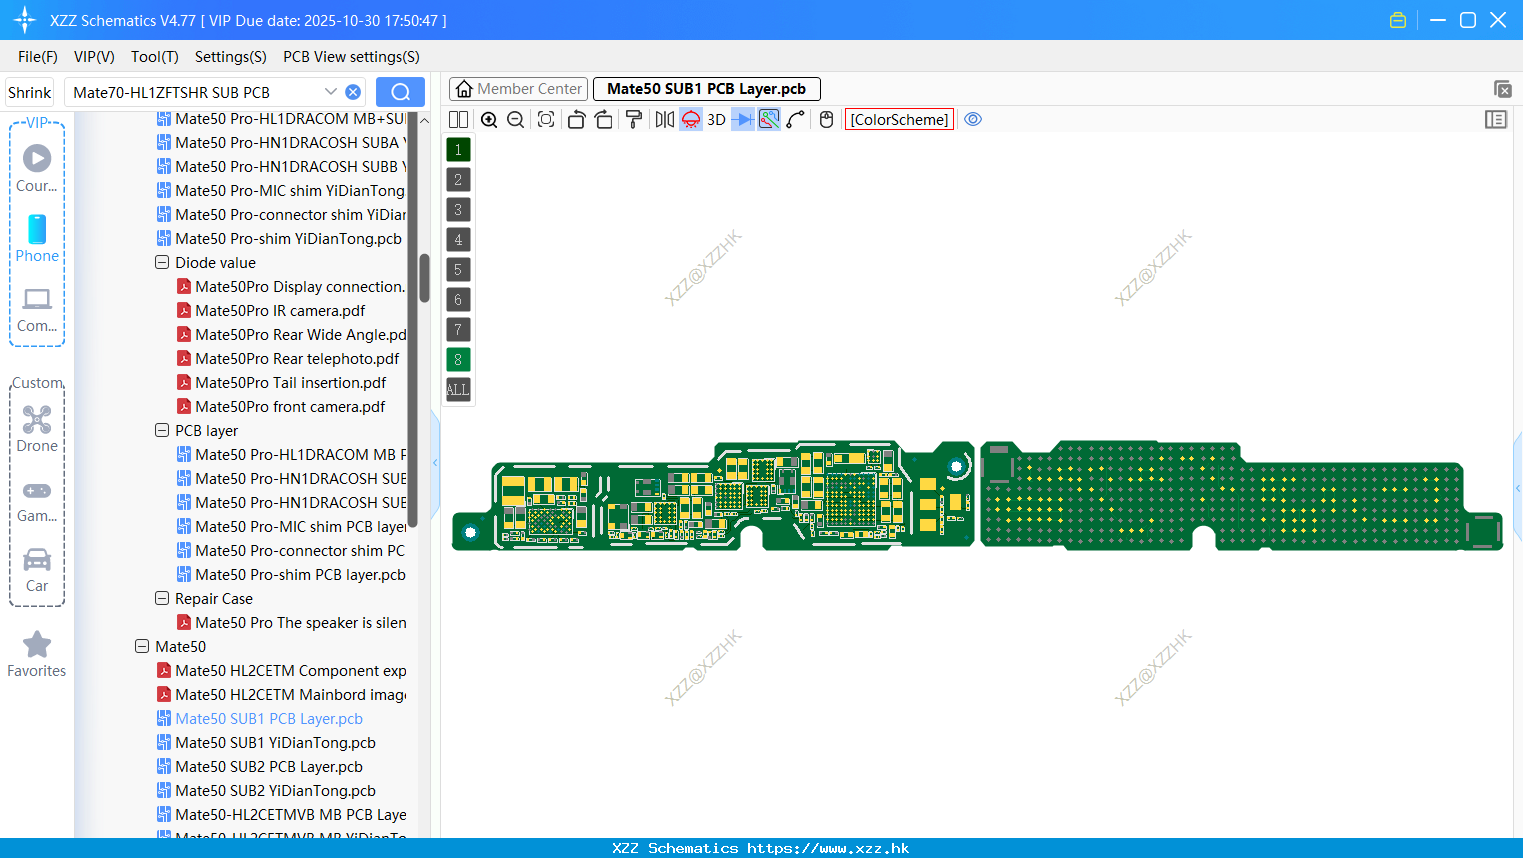
Task: Show PCB layer 2
Action: pyautogui.click(x=458, y=180)
